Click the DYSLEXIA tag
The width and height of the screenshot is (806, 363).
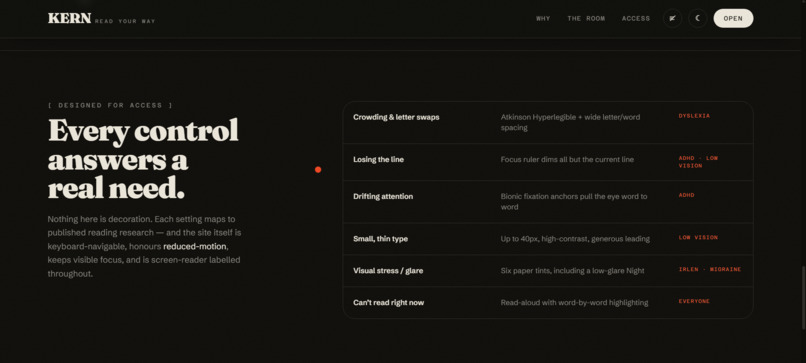coord(694,116)
